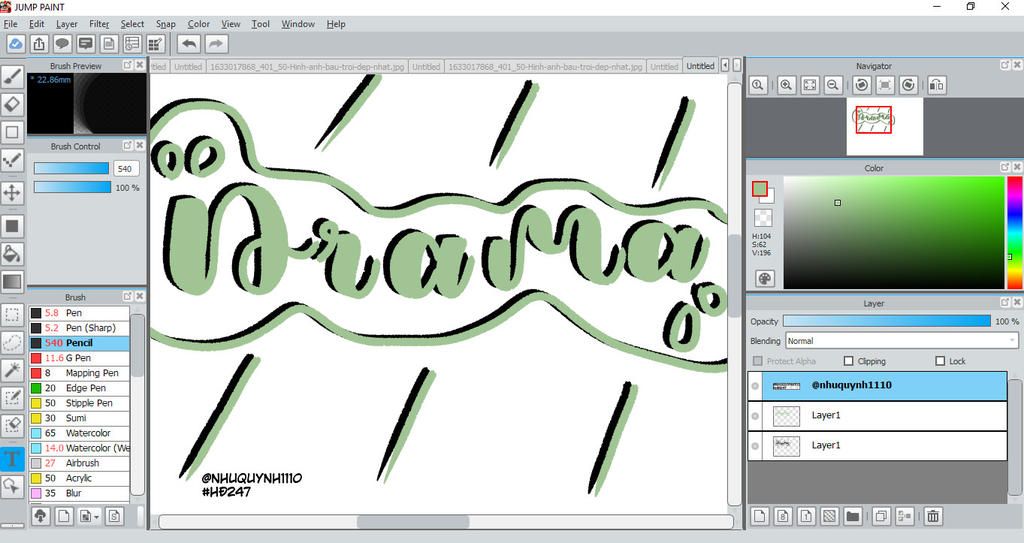Toggle Protect Alpha checkbox
This screenshot has width=1024, height=543.
click(758, 361)
